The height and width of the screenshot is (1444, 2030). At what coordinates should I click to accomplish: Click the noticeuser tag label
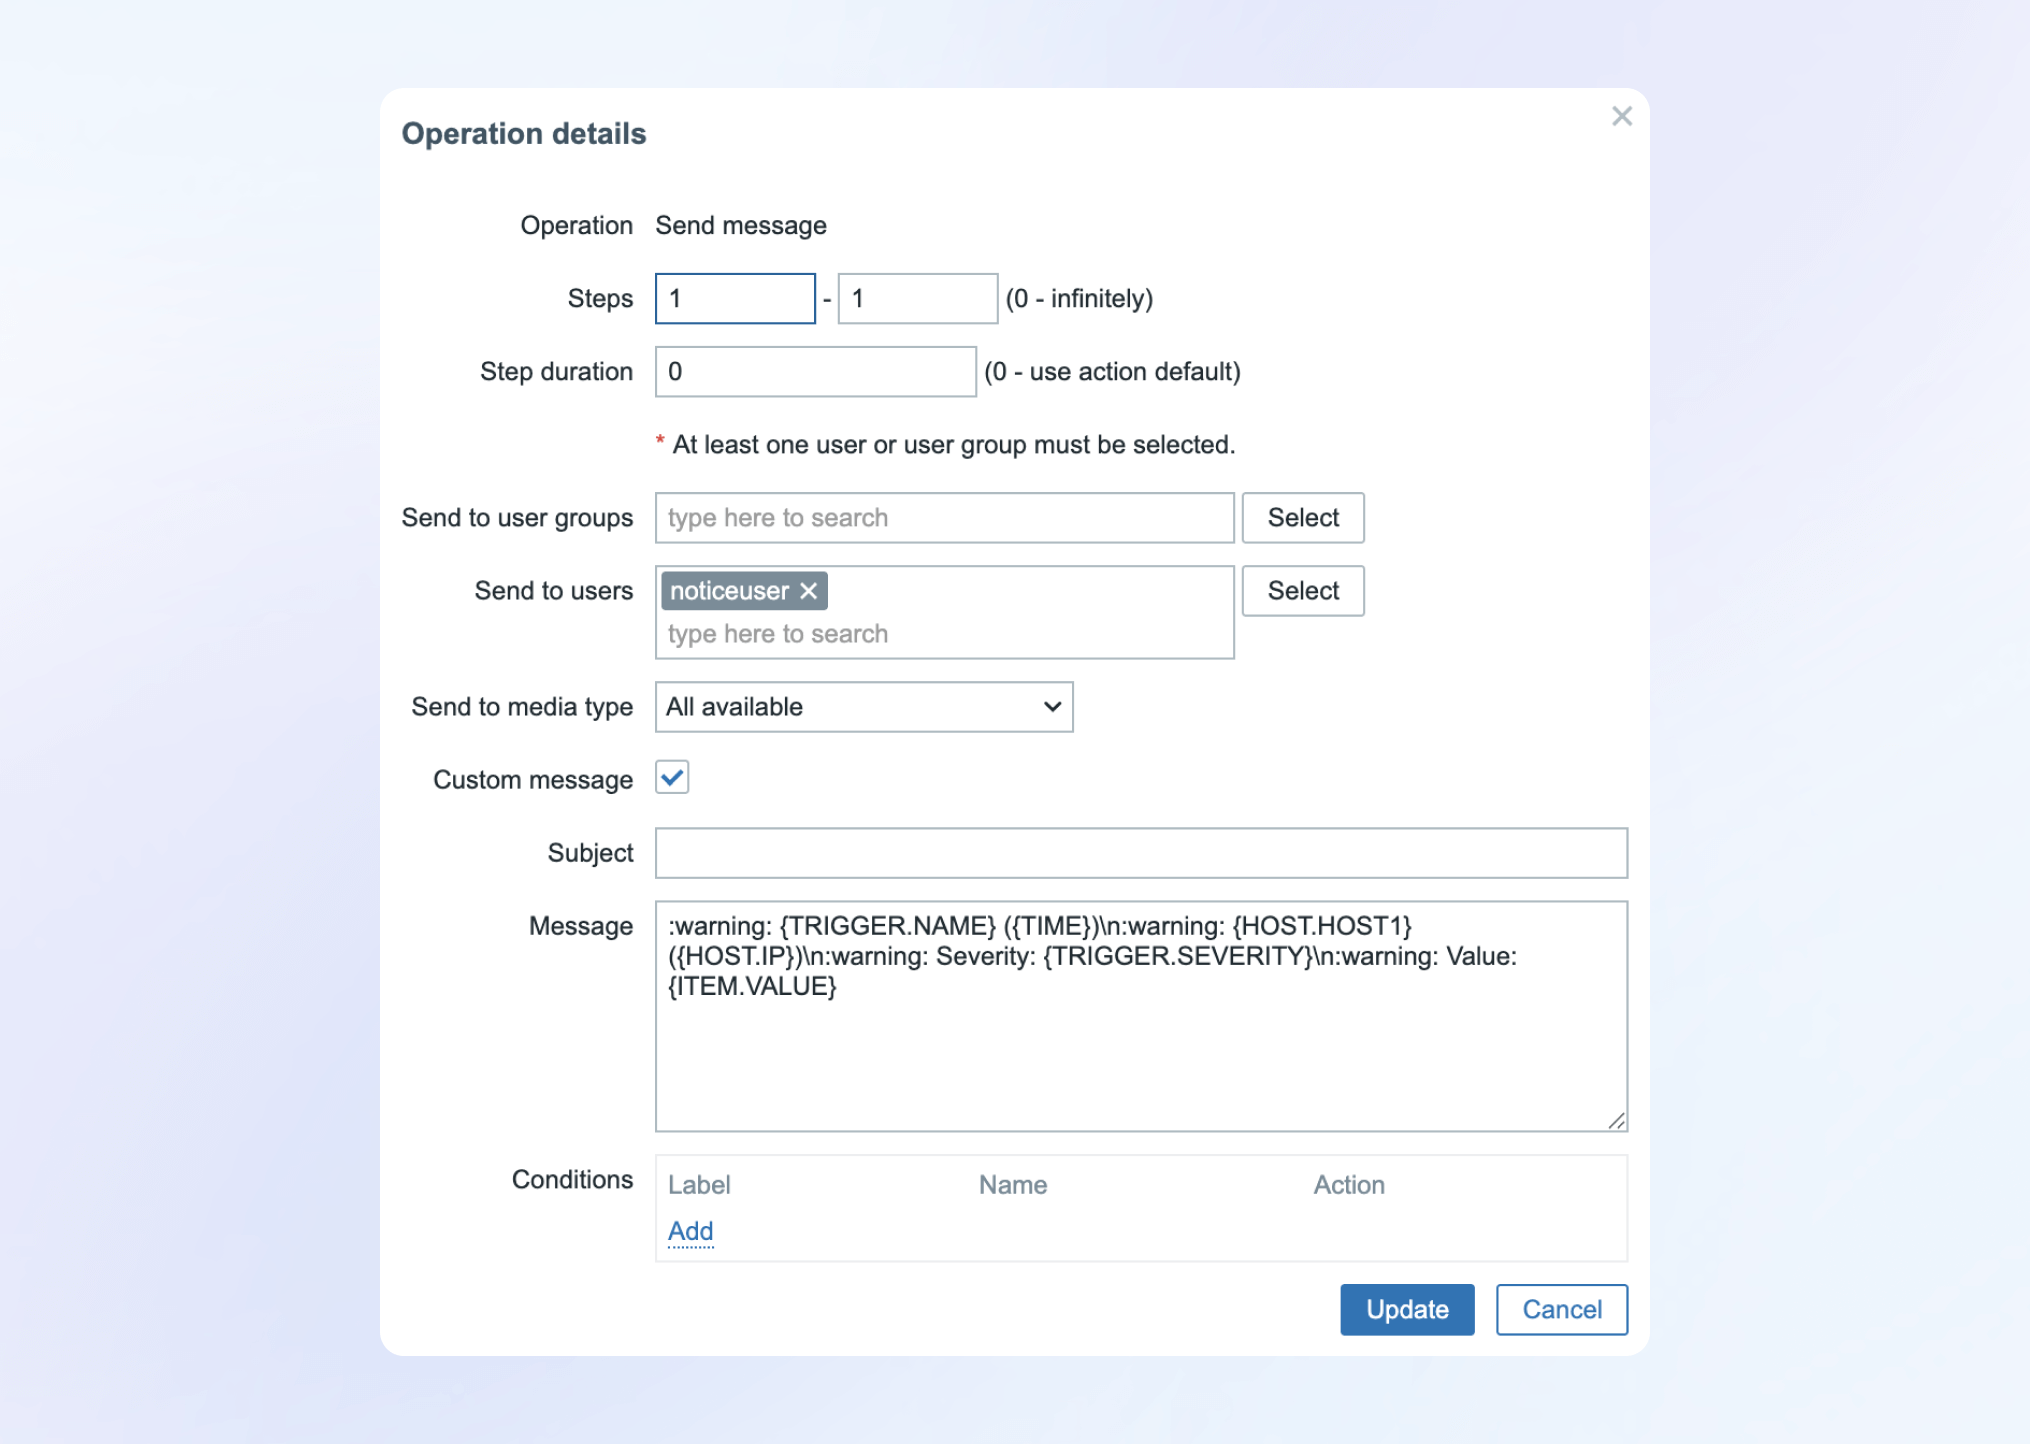click(x=729, y=591)
